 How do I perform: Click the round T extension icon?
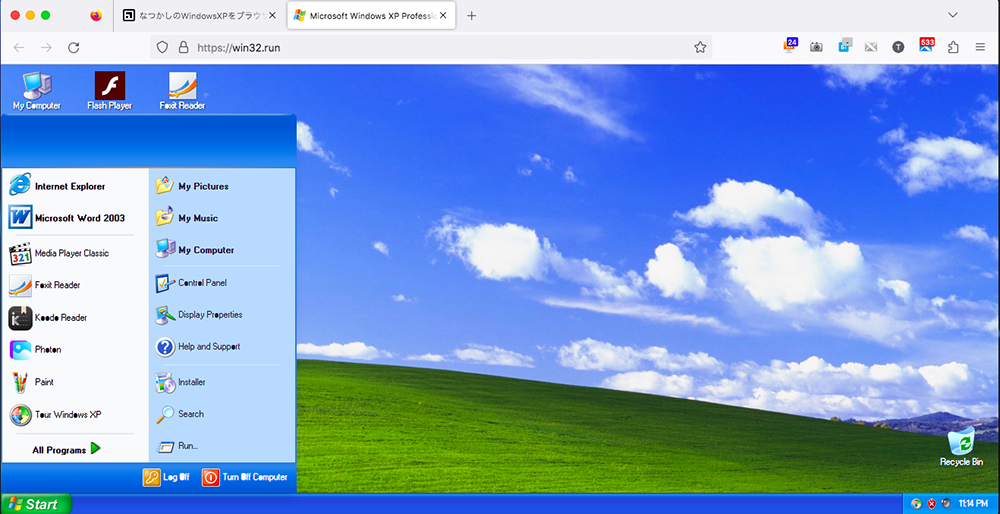898,47
